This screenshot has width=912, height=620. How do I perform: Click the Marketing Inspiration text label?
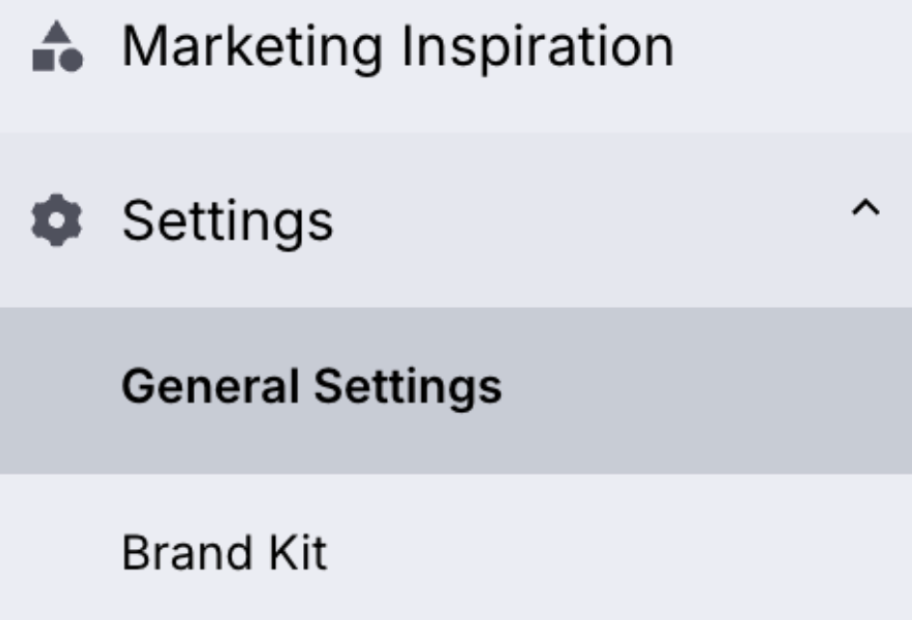click(397, 47)
